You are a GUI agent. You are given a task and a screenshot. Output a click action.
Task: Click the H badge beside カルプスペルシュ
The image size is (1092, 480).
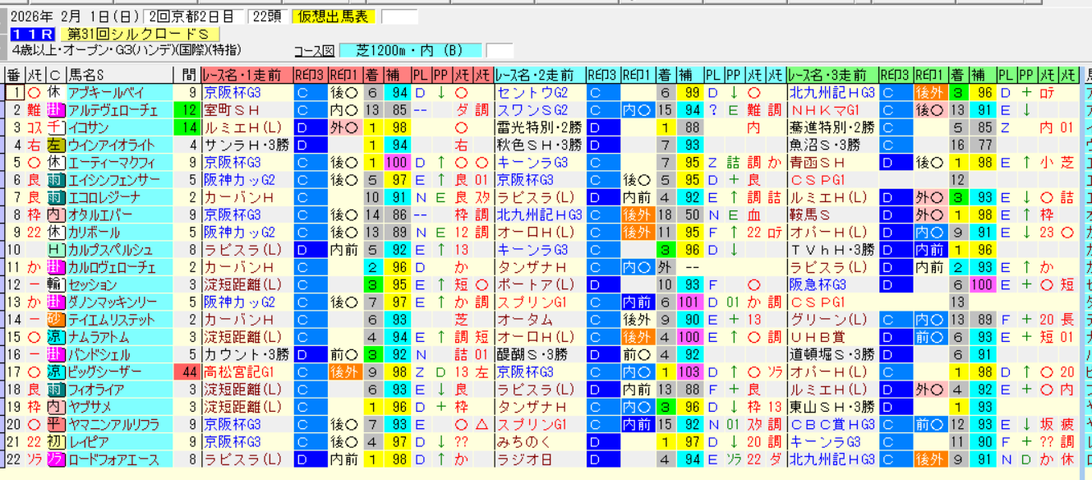(55, 249)
